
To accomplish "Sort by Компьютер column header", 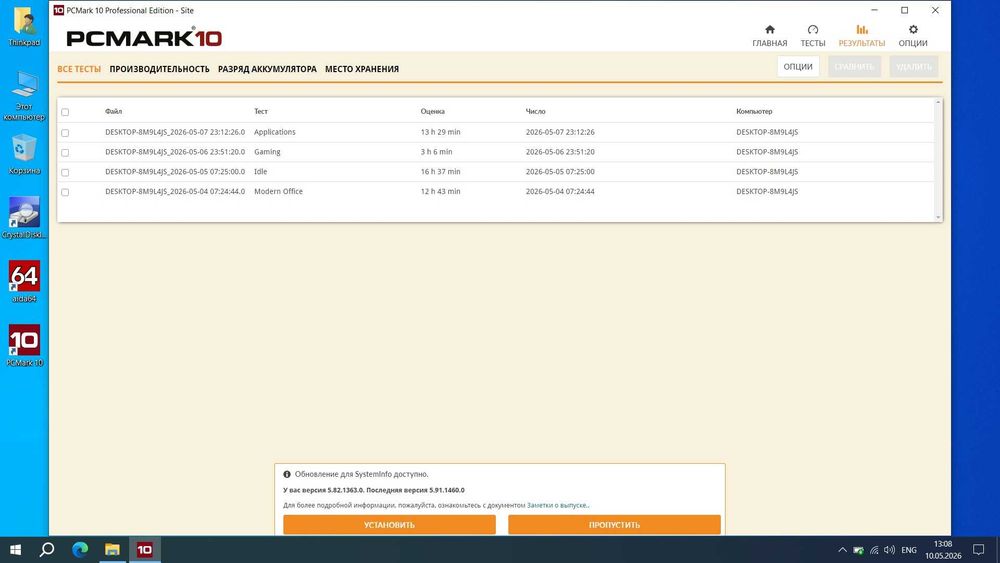I will tap(754, 111).
